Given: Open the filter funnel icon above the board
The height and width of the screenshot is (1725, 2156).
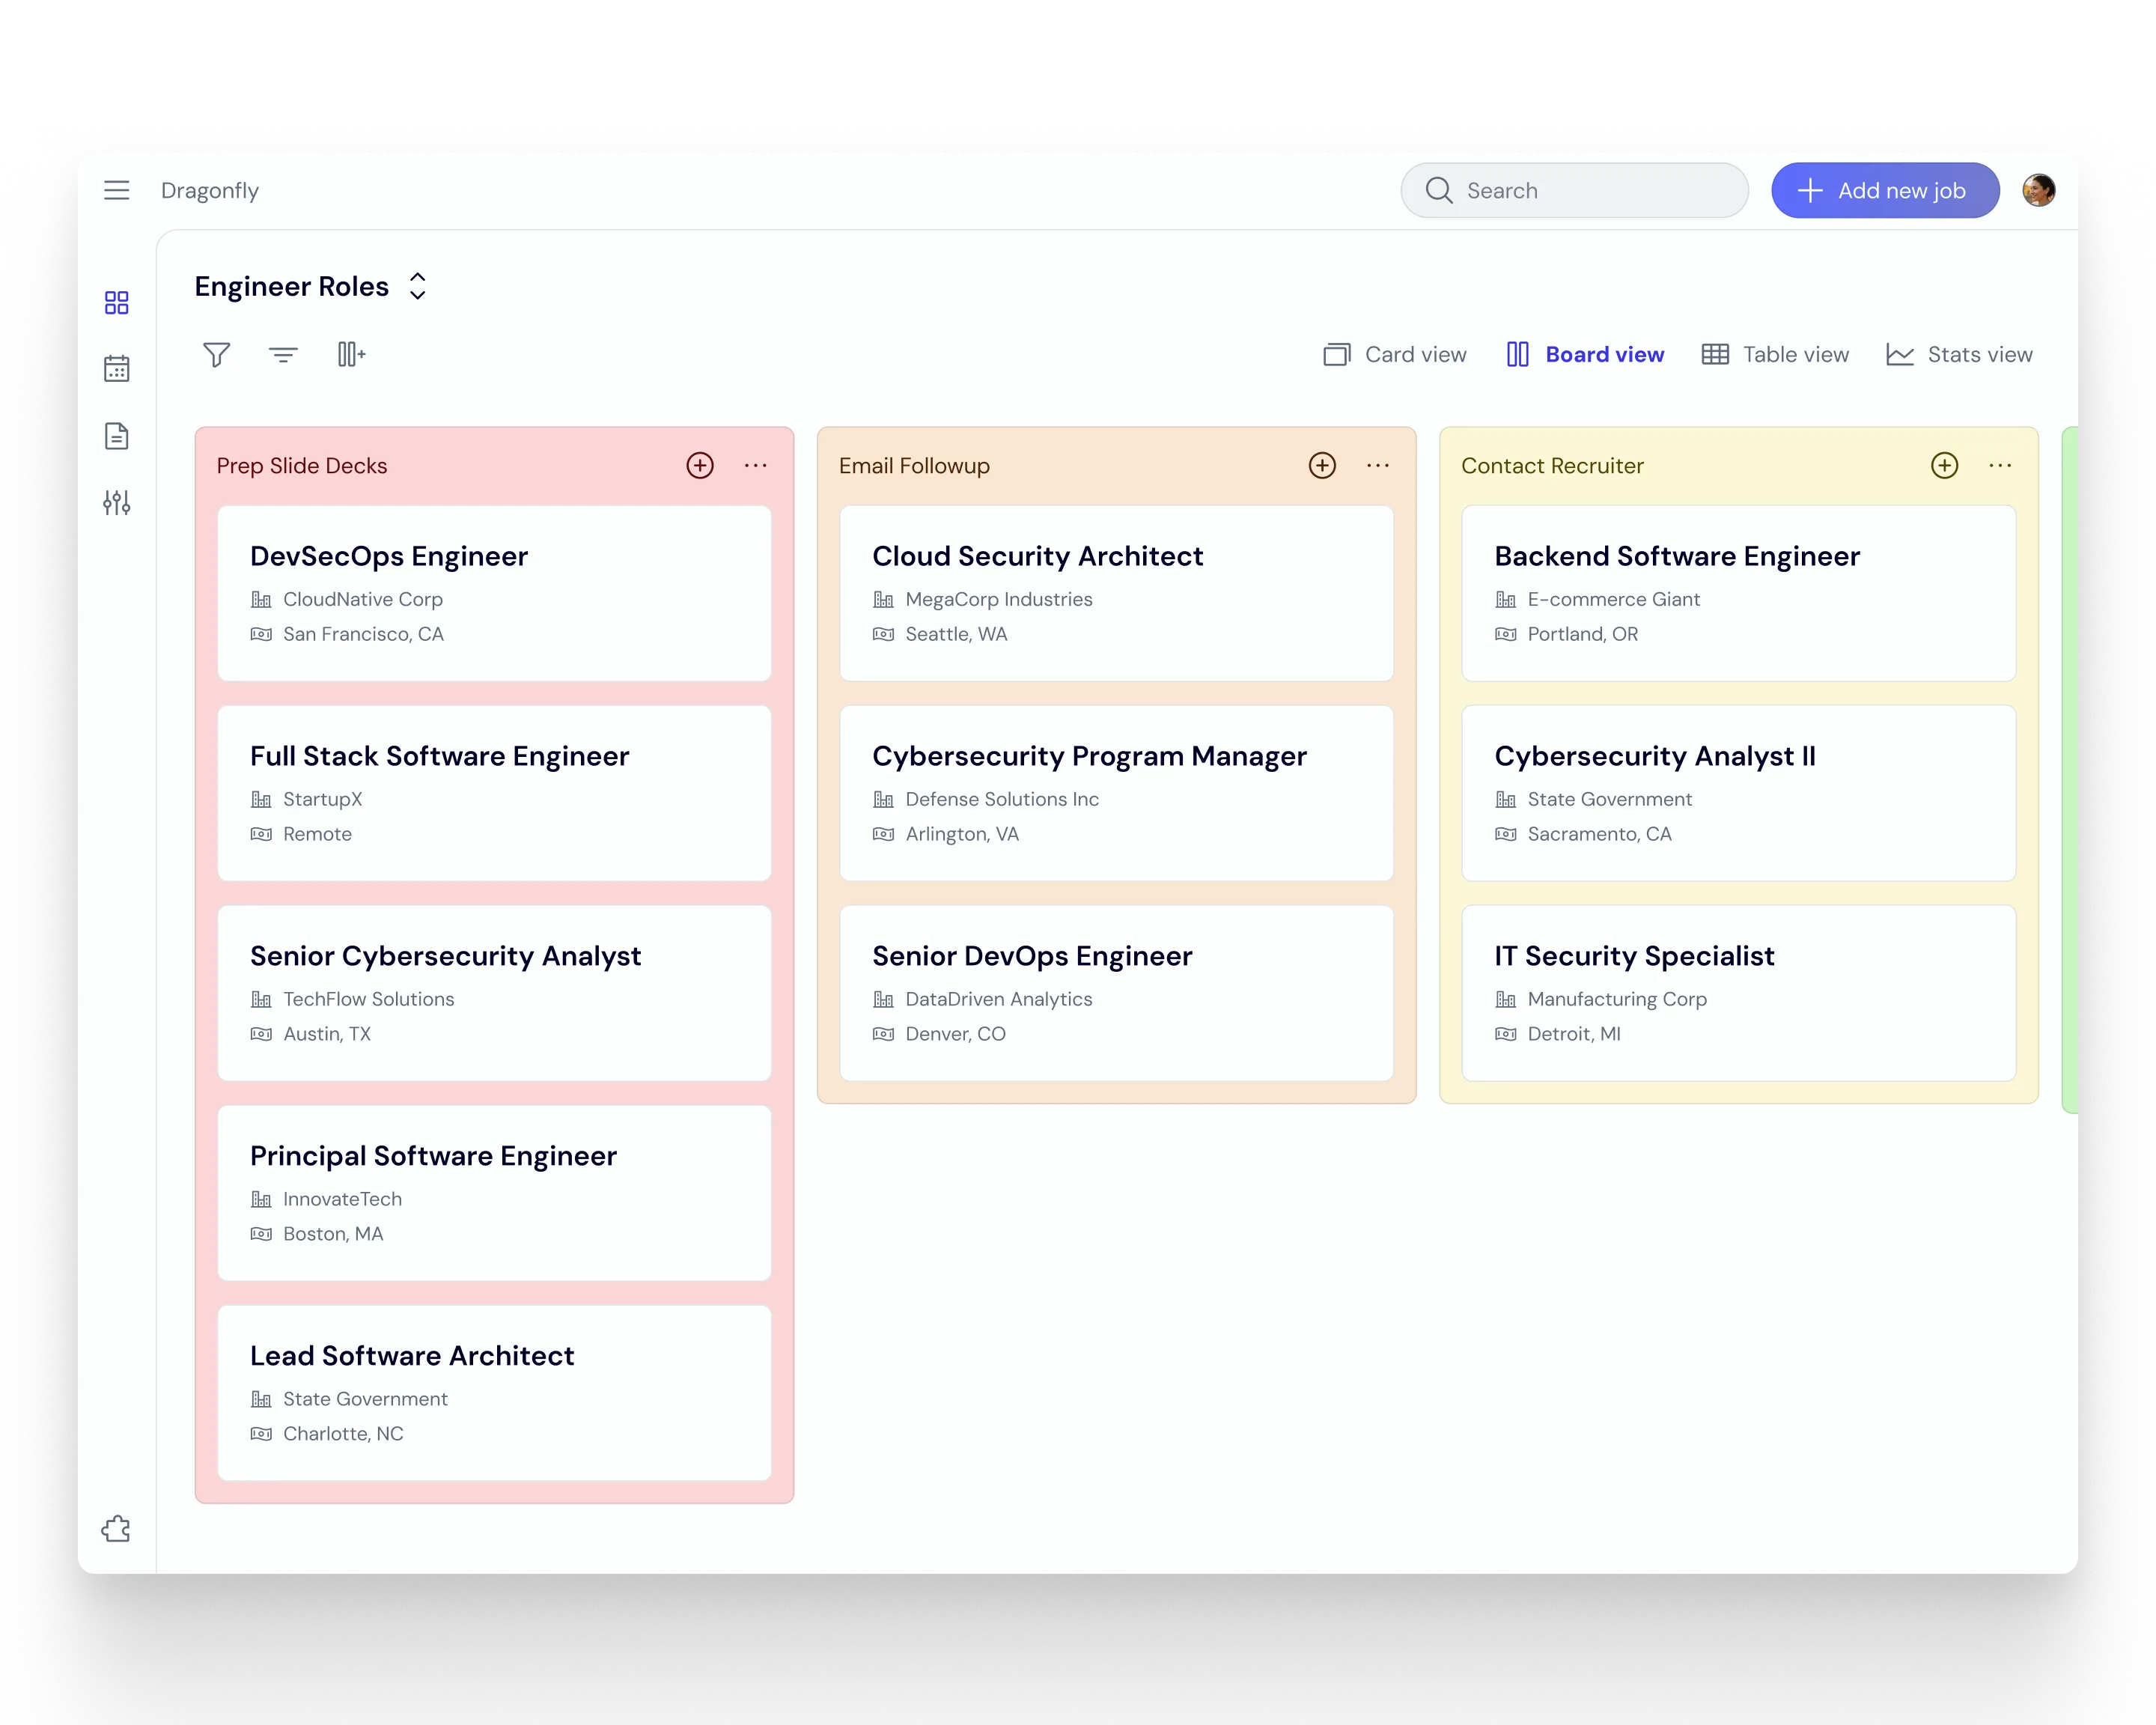Looking at the screenshot, I should (216, 354).
